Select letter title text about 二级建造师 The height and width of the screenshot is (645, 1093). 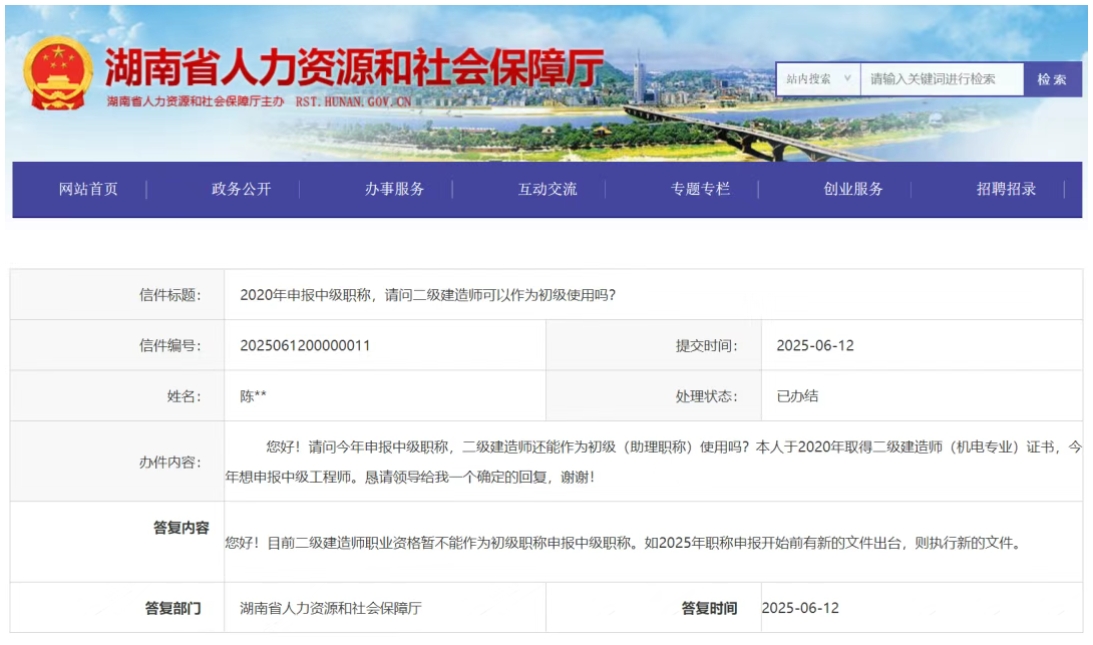click(428, 295)
